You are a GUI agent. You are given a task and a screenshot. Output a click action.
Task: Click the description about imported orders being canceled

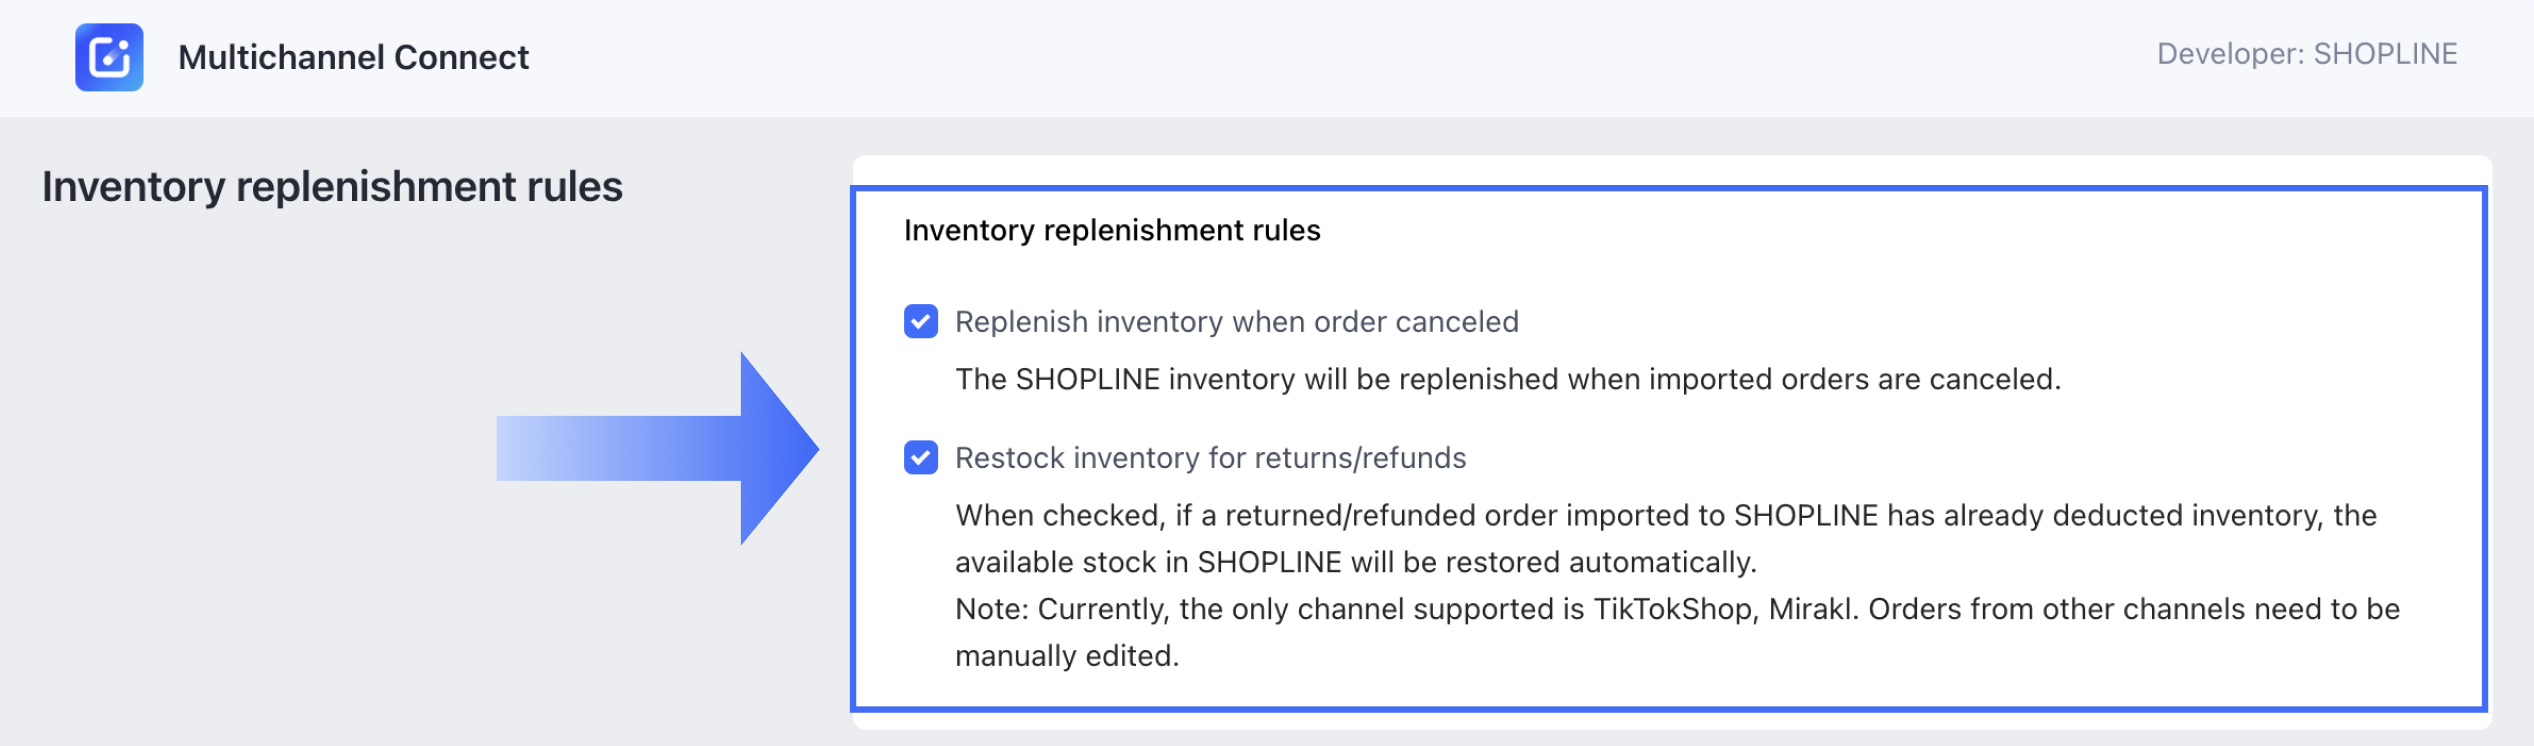tap(1507, 379)
